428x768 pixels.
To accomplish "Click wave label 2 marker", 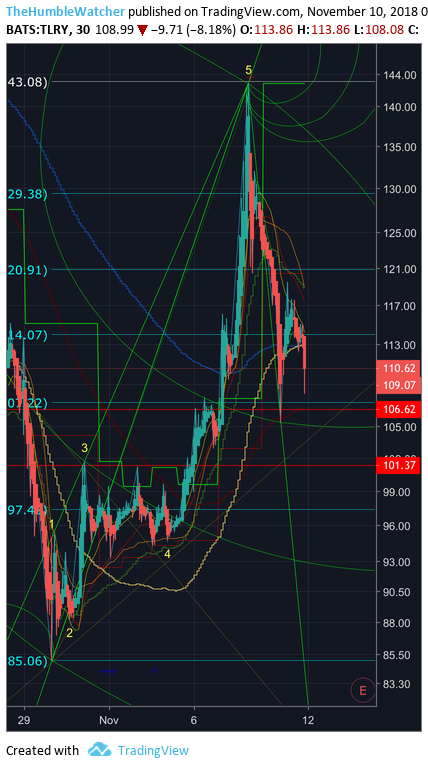I will click(69, 633).
